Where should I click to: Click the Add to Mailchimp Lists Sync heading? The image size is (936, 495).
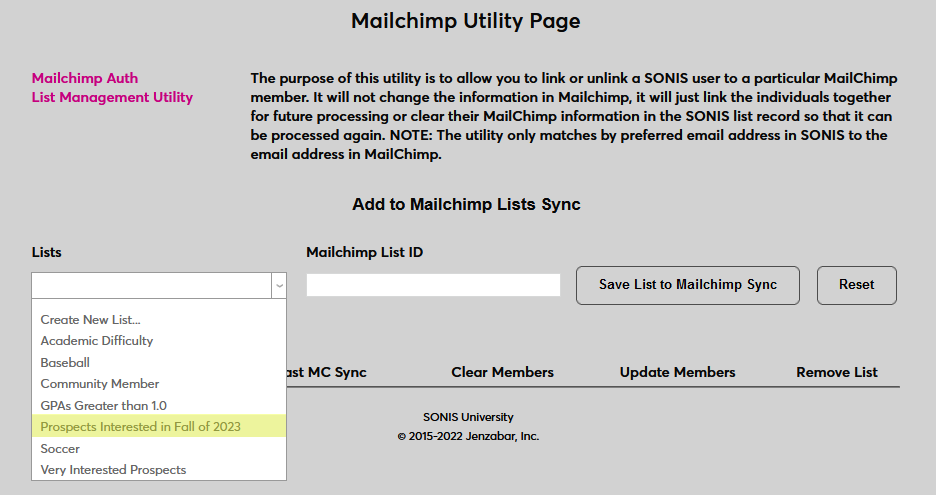(466, 204)
